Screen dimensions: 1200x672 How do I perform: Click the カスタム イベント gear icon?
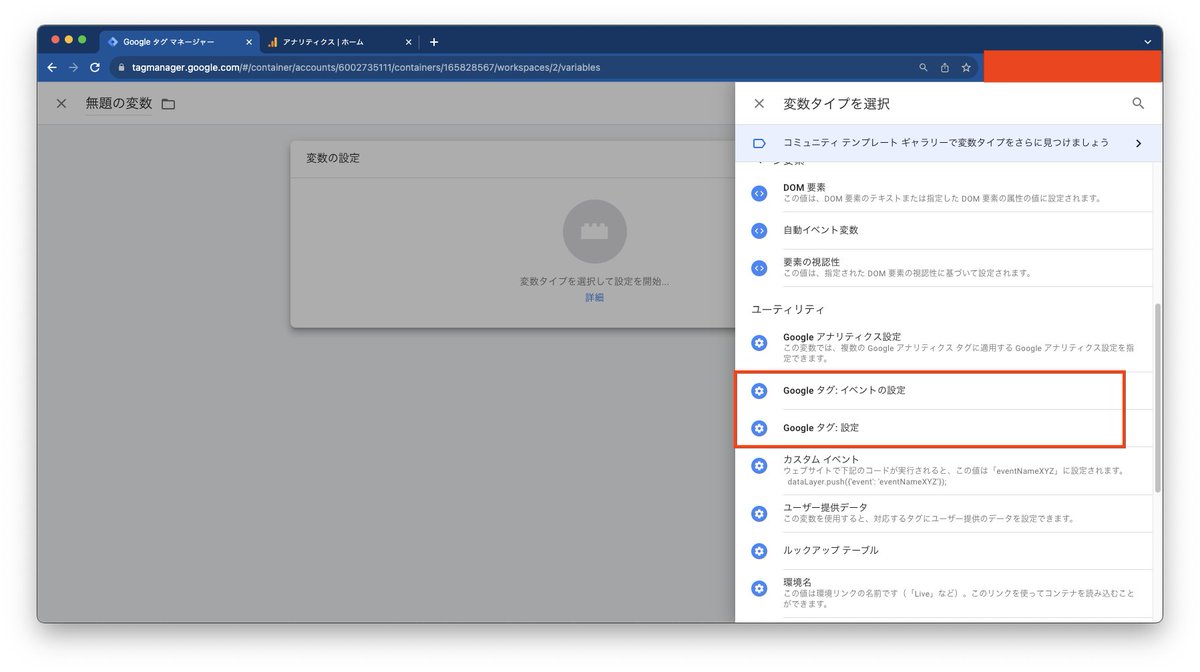coord(759,465)
